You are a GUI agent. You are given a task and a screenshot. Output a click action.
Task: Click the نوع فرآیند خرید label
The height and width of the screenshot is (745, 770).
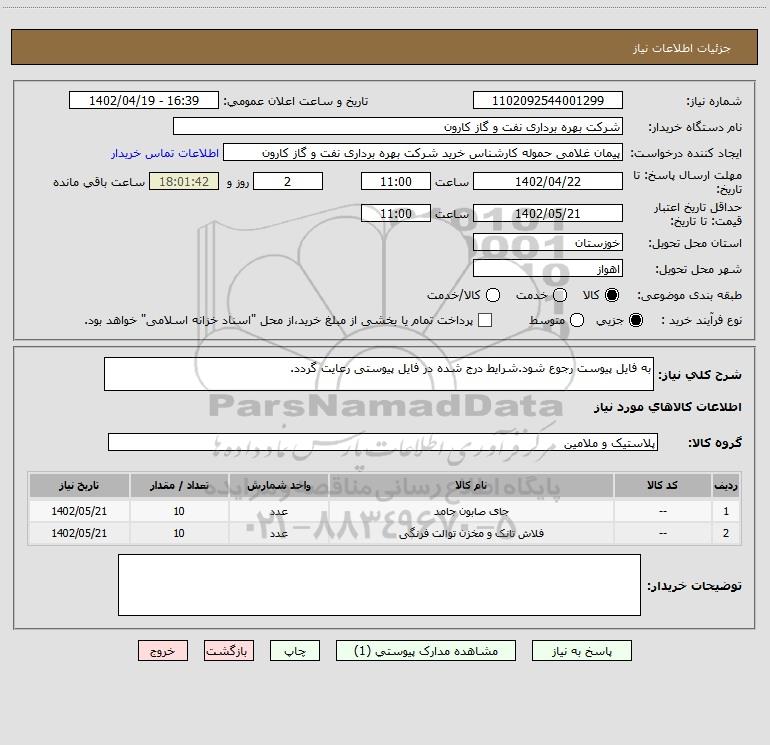tap(701, 320)
